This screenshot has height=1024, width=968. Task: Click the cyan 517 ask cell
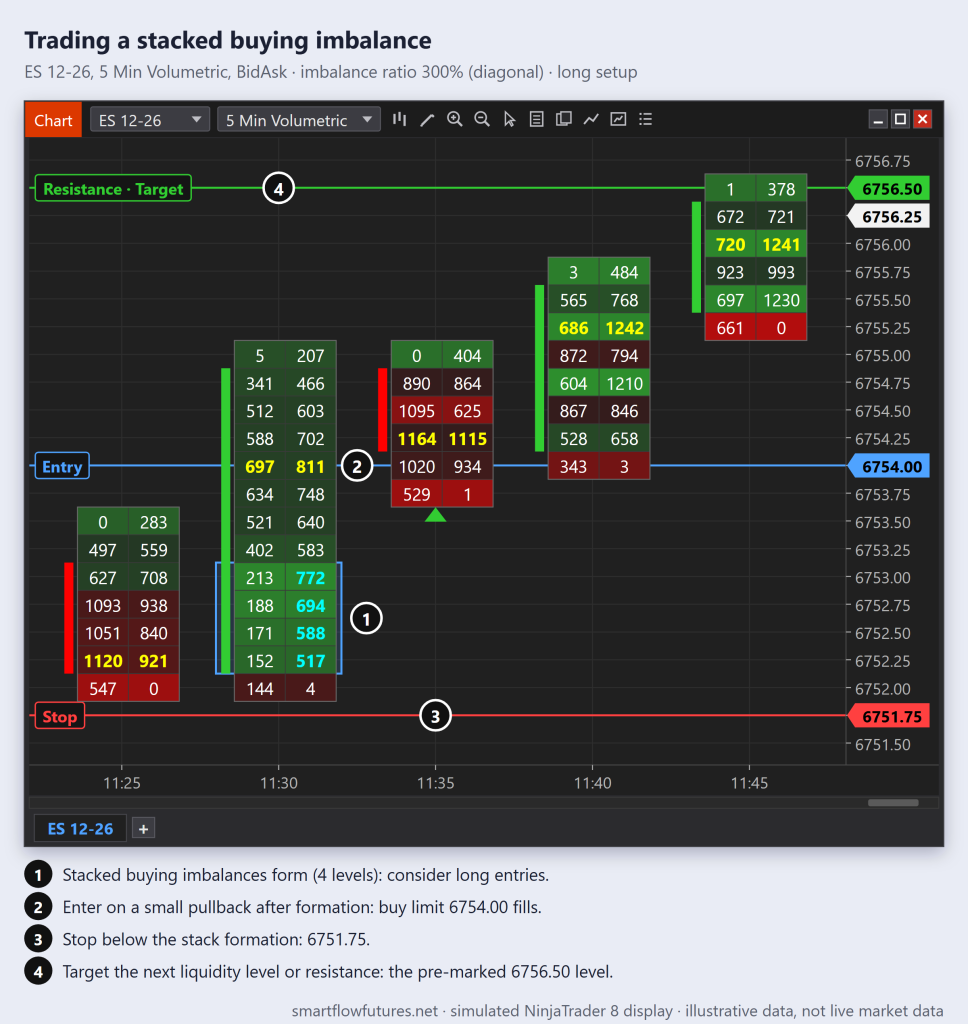[x=311, y=662]
